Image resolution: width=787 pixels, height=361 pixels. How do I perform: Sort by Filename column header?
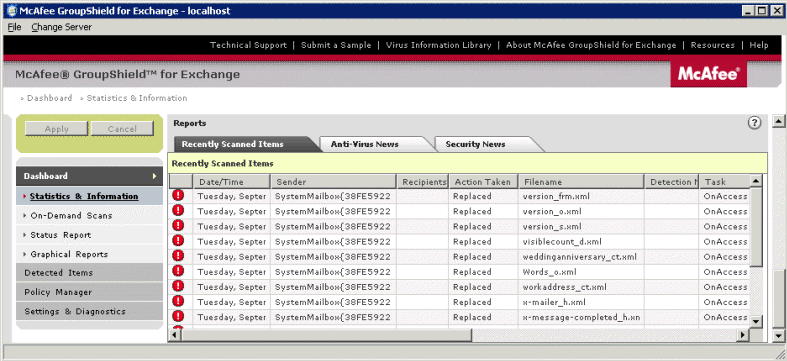(x=581, y=182)
